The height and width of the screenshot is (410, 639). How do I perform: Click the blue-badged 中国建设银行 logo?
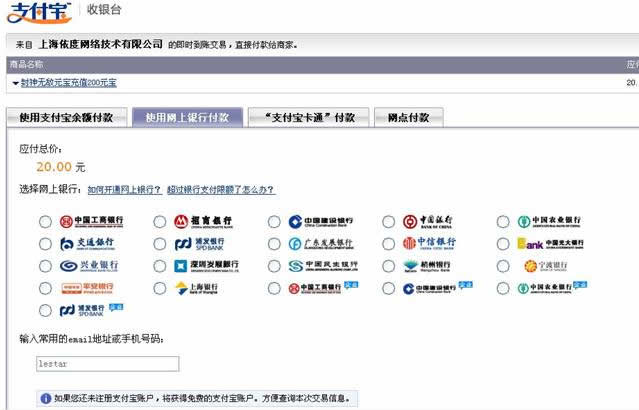438,287
